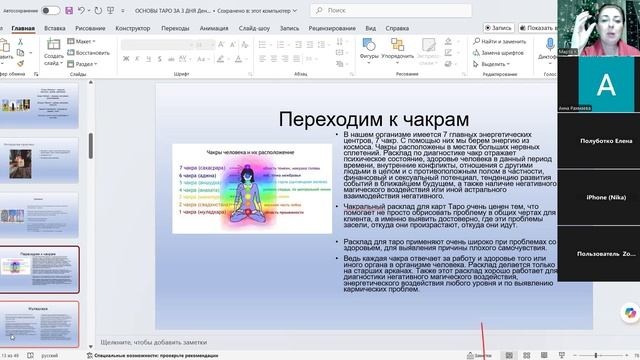Cut selection with the scissors icon
The image size is (640, 360).
(x=20, y=42)
